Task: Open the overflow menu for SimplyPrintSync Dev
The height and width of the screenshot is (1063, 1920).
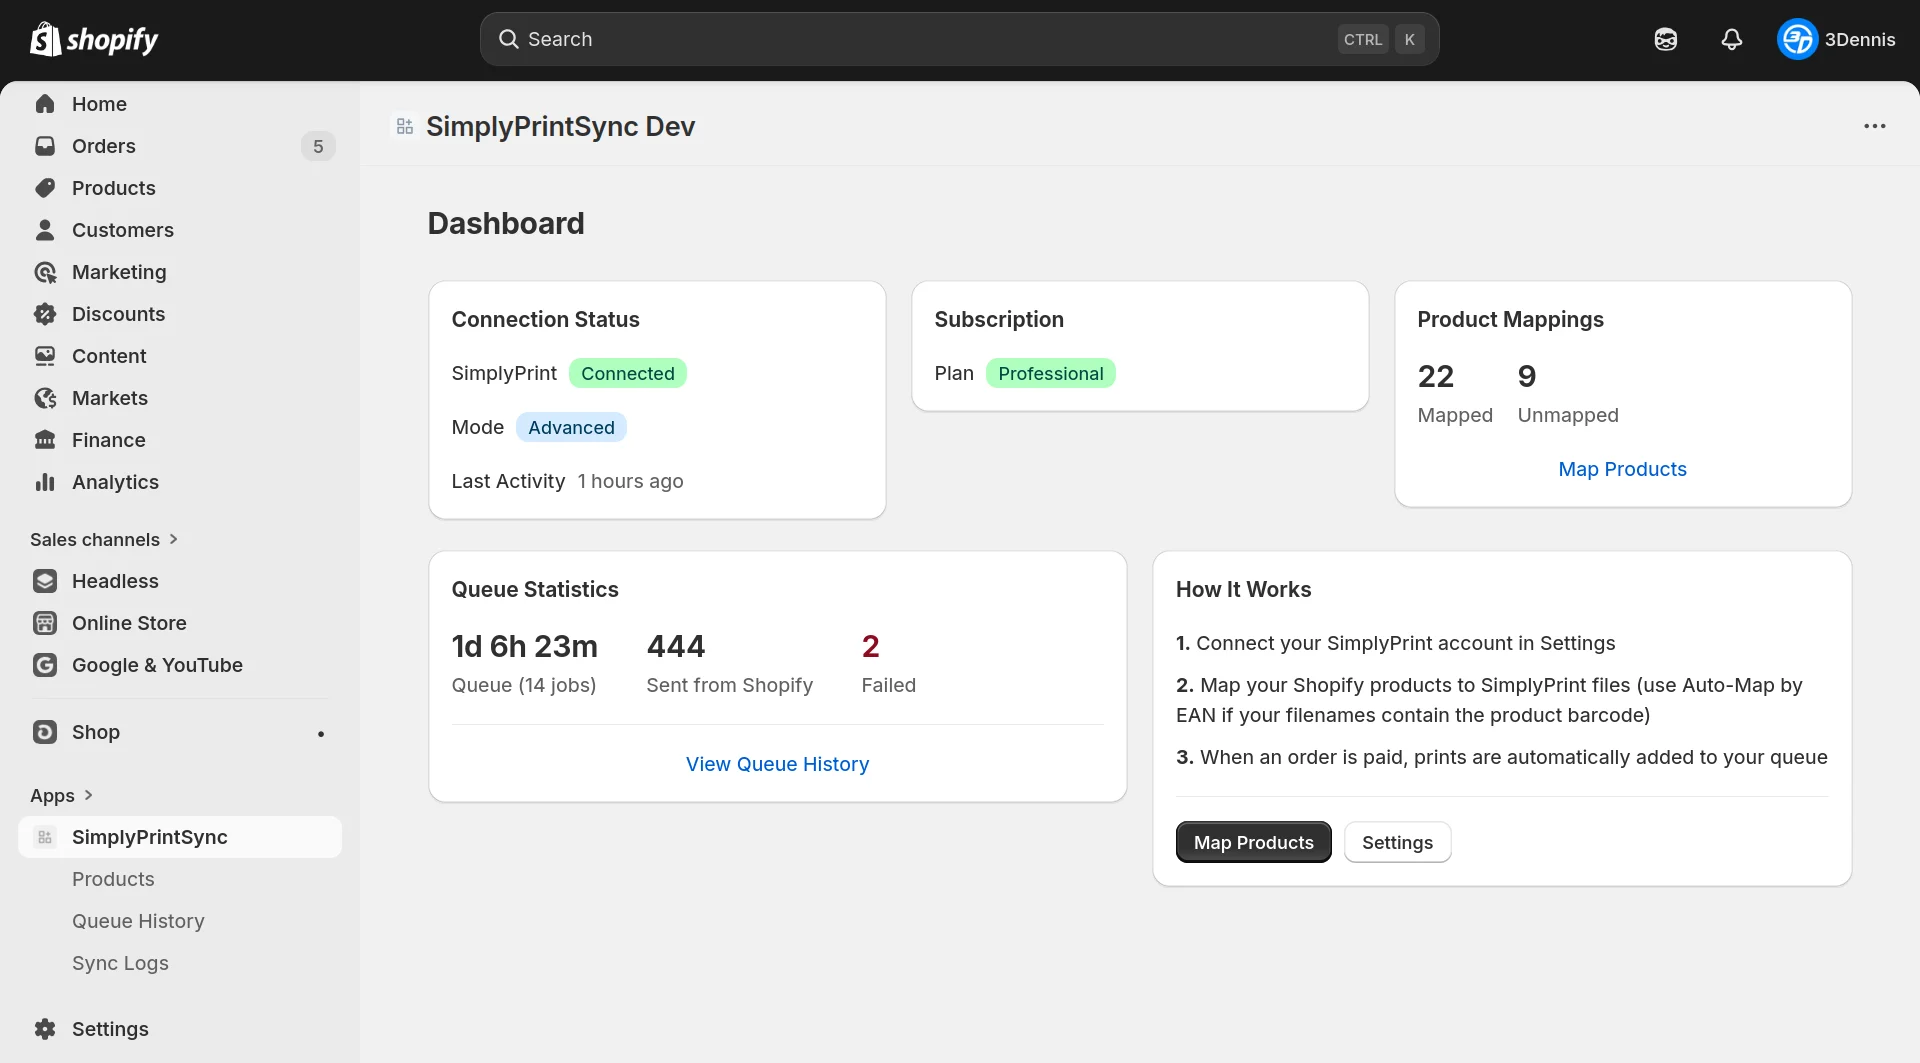Action: coord(1875,126)
